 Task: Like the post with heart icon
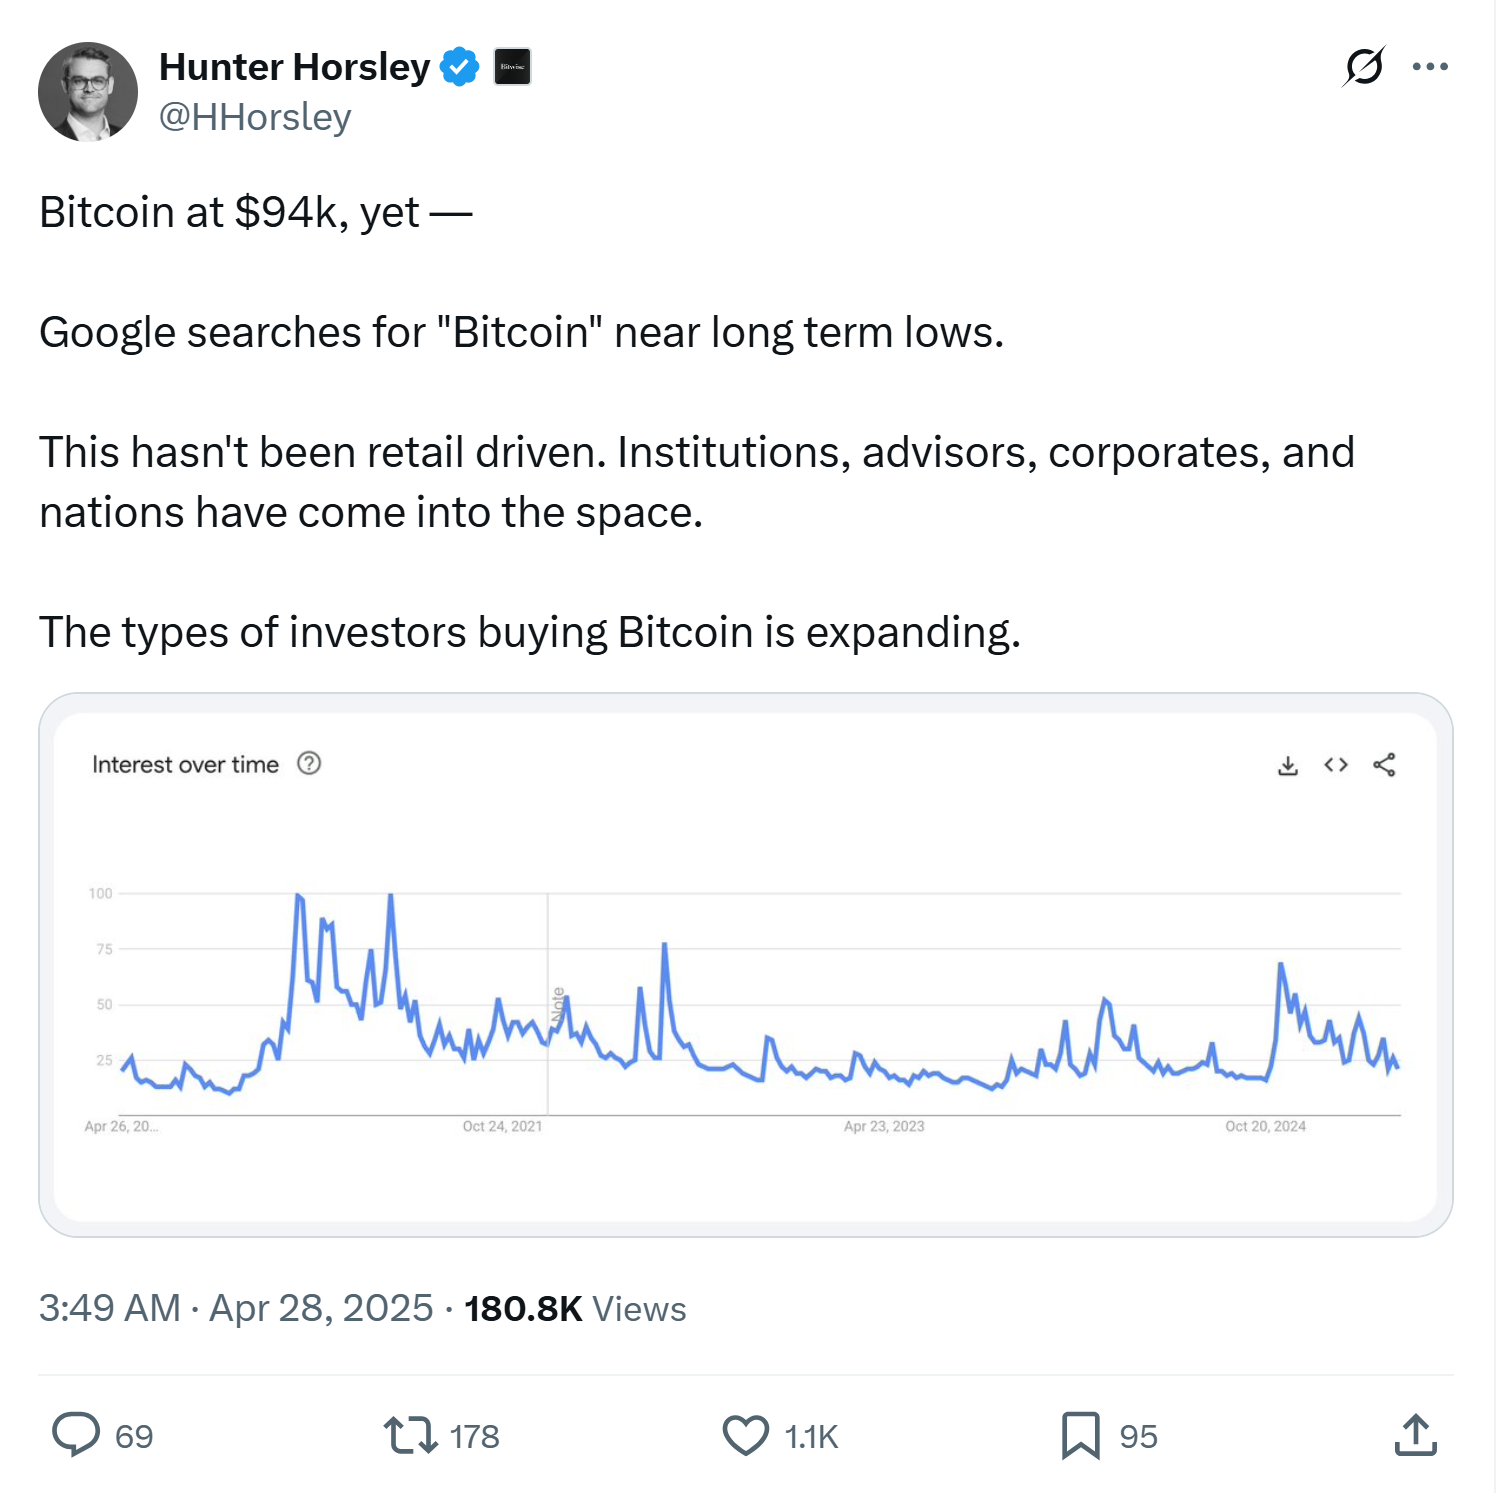(x=745, y=1434)
